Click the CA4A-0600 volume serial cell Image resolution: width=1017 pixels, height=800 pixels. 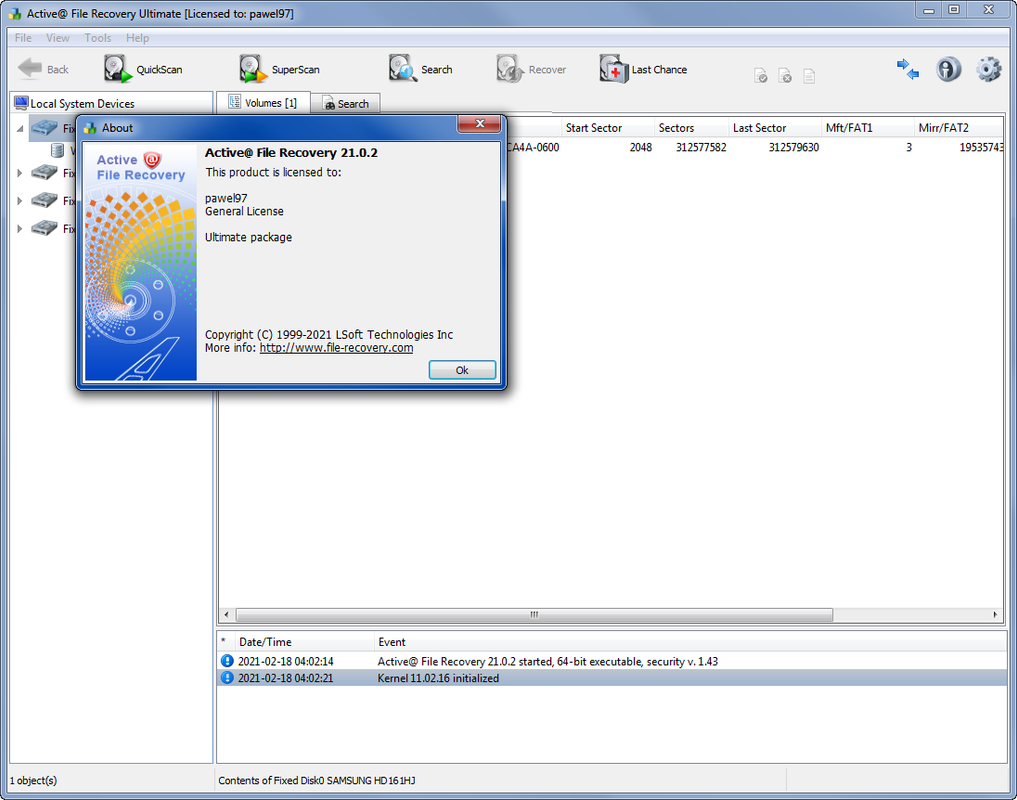pyautogui.click(x=533, y=147)
